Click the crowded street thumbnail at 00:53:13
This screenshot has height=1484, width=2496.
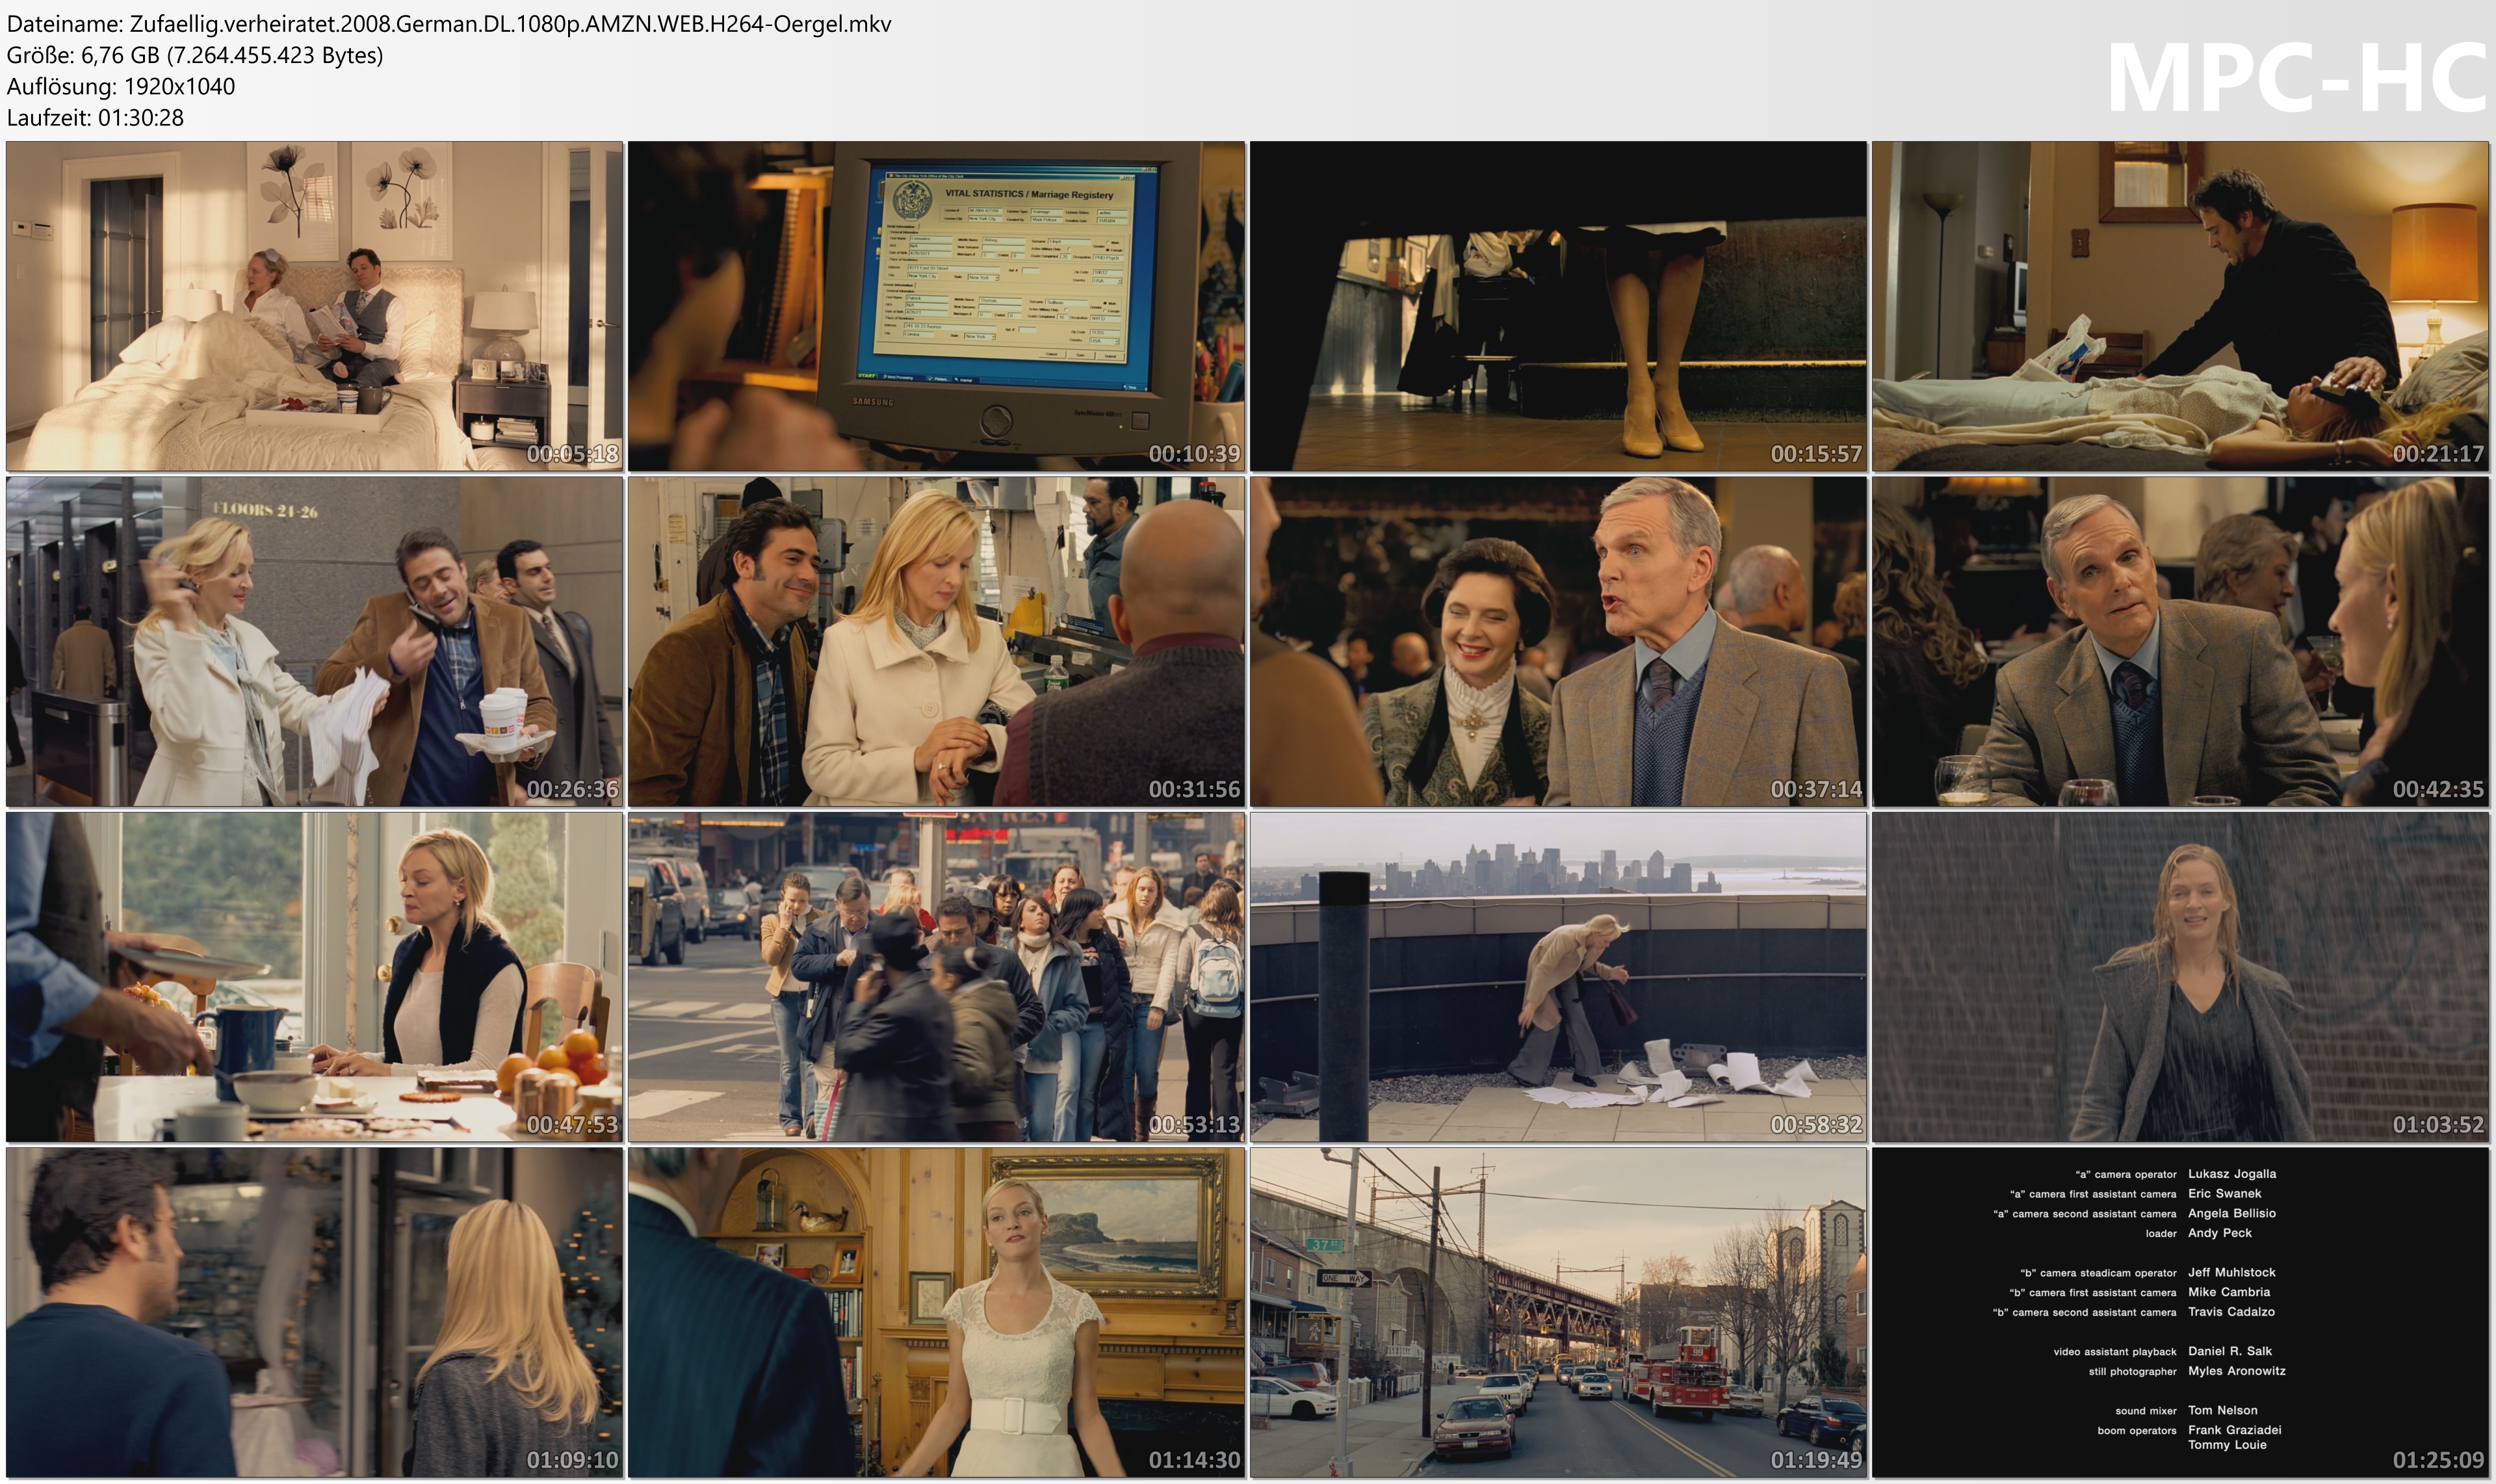[936, 977]
